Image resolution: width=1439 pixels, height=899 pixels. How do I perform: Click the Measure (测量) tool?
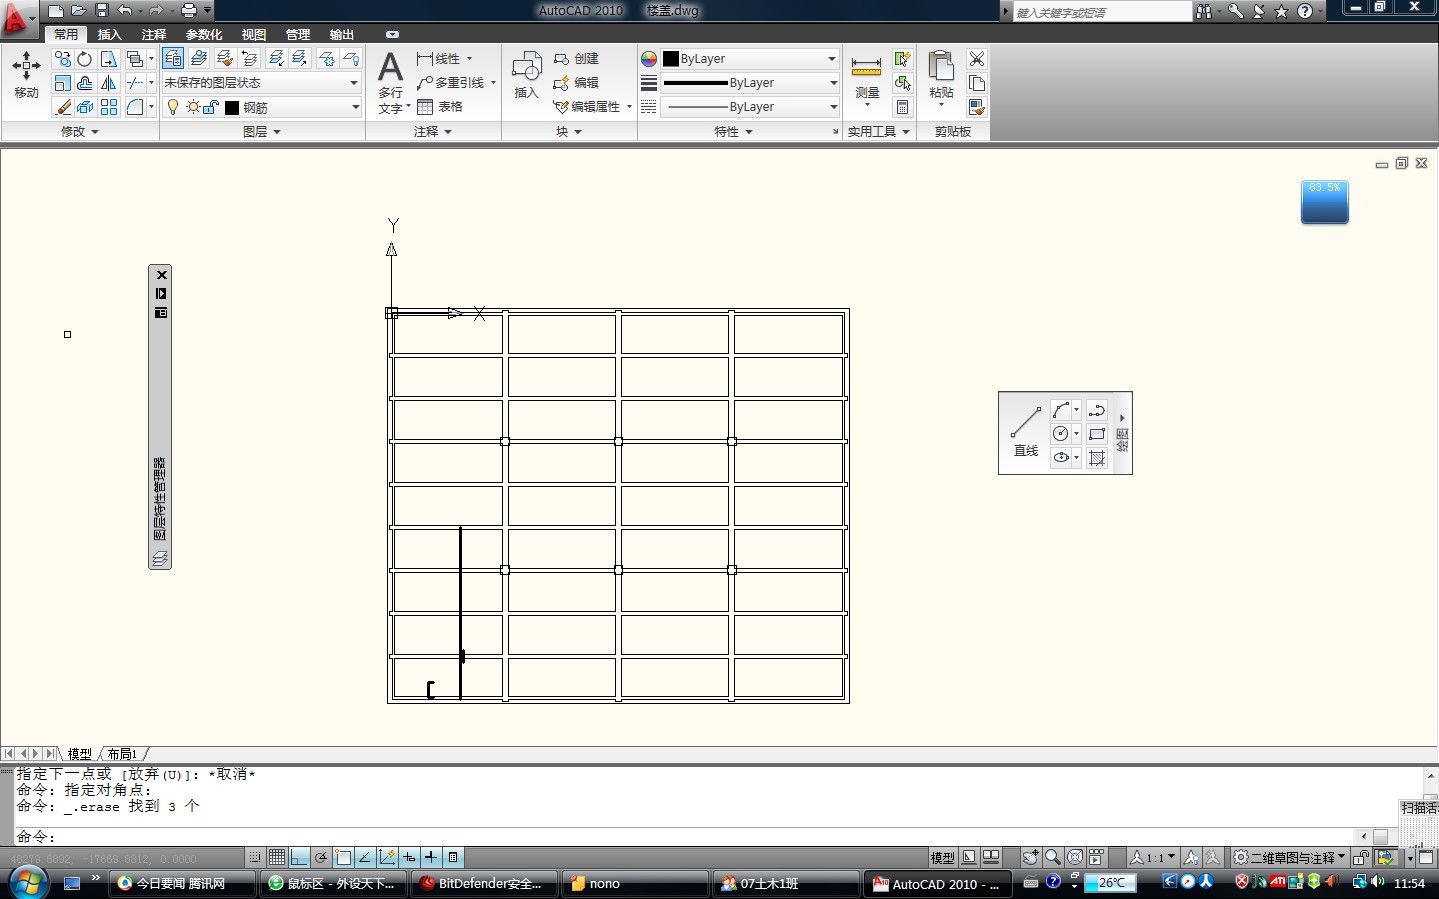pyautogui.click(x=866, y=80)
